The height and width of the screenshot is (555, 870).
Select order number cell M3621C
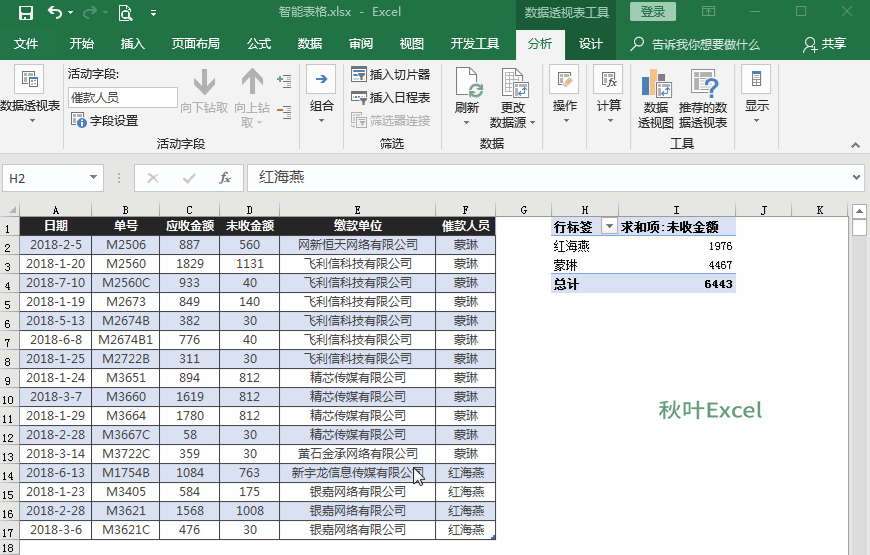[x=125, y=529]
